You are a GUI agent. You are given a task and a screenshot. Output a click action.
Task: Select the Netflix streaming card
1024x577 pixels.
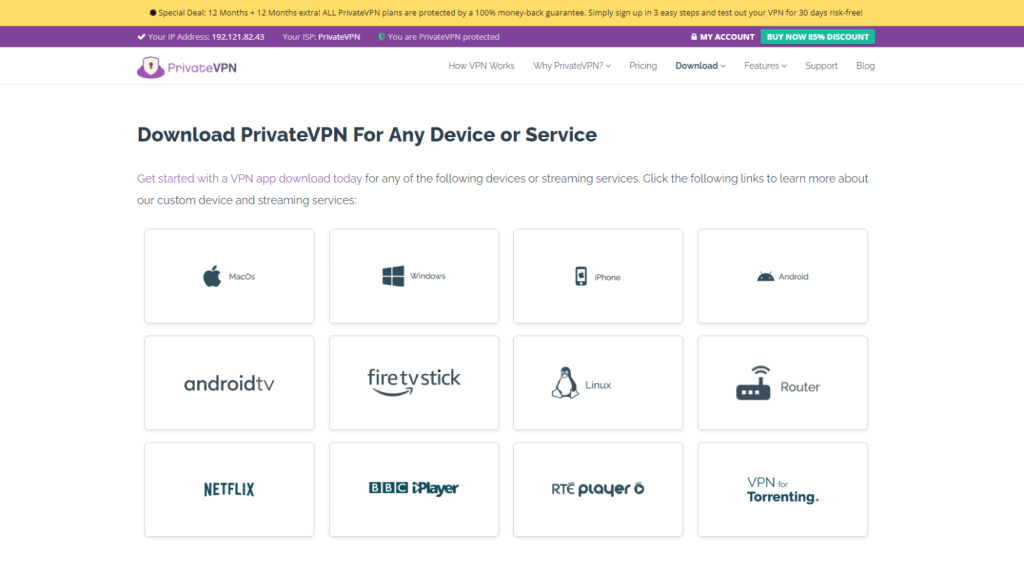(229, 490)
